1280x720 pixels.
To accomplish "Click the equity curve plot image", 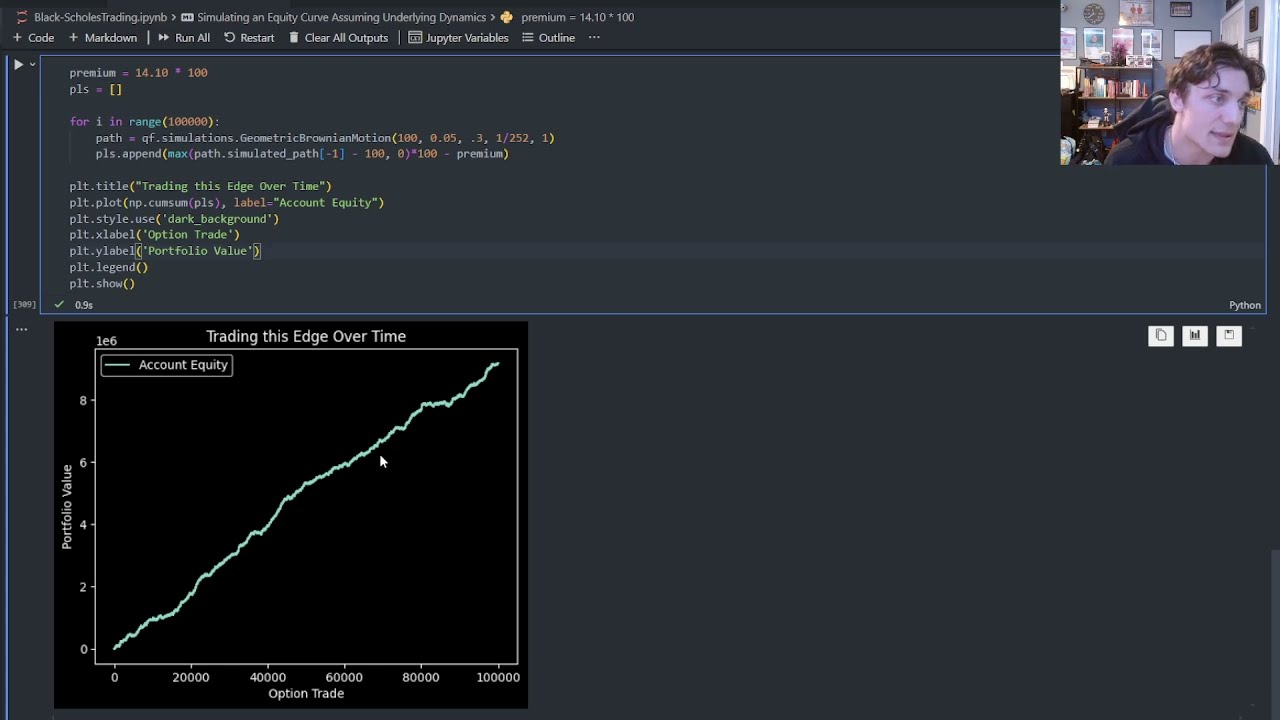I will tap(291, 515).
